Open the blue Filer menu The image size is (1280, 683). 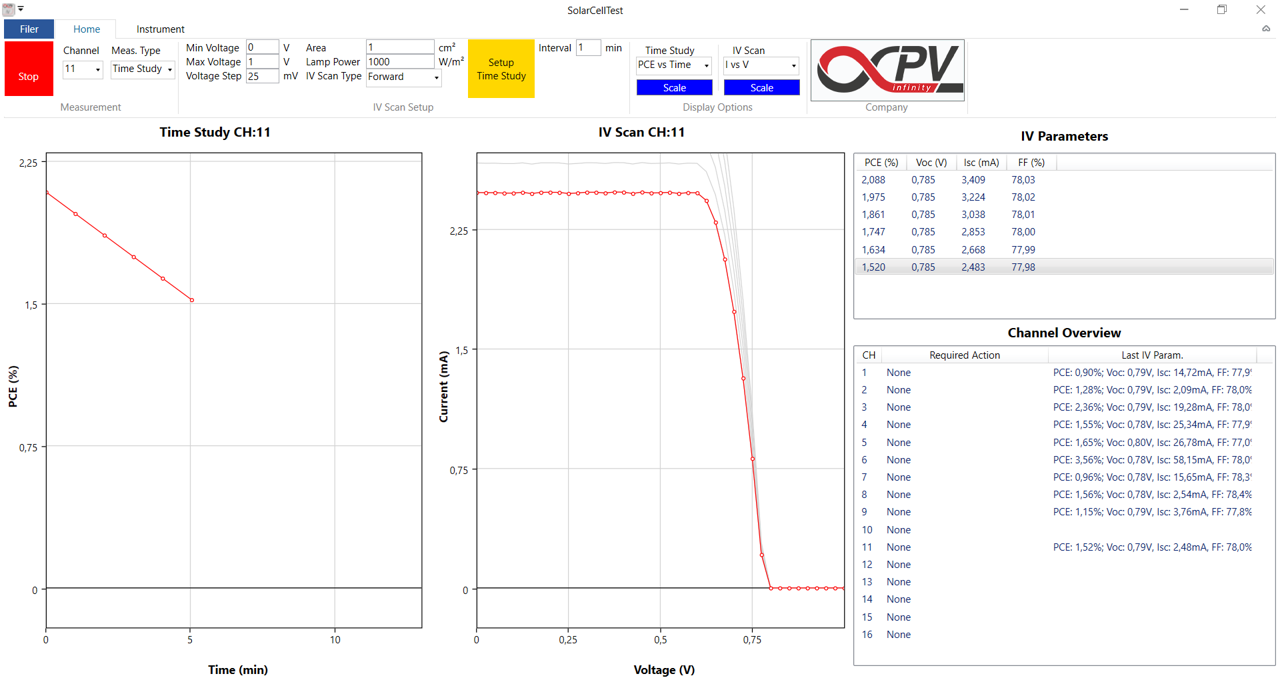coord(29,29)
